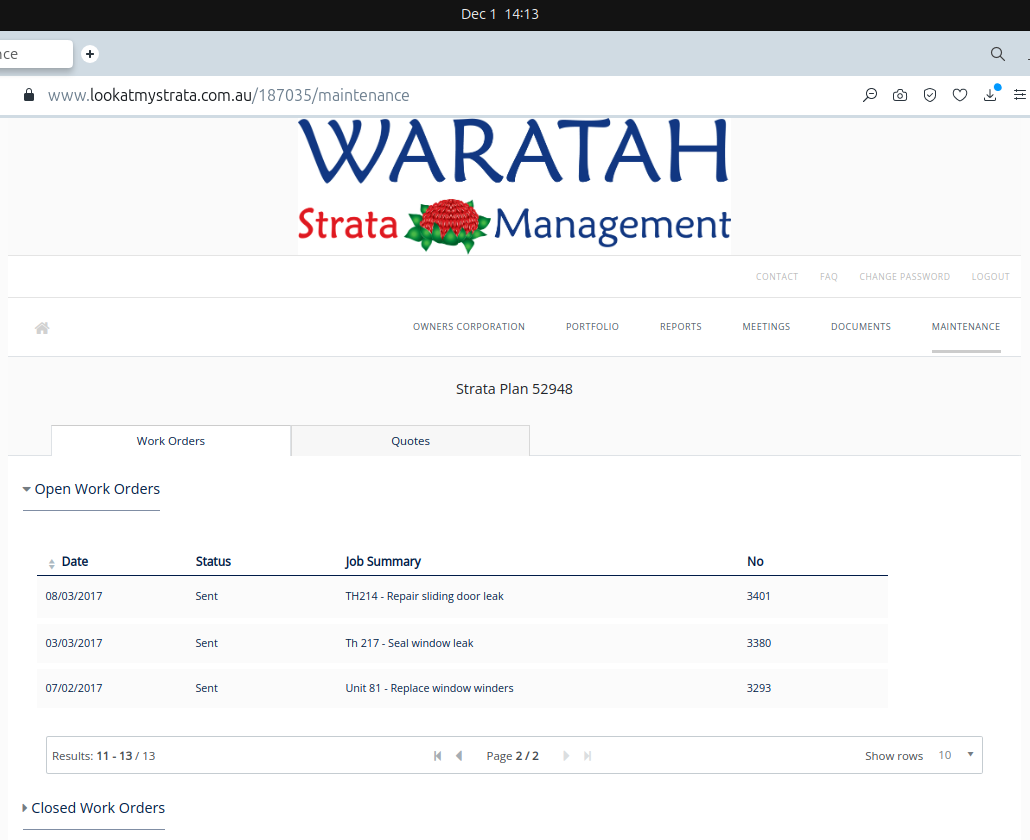This screenshot has width=1030, height=840.
Task: Take a snapshot with the camera icon
Action: 900,95
